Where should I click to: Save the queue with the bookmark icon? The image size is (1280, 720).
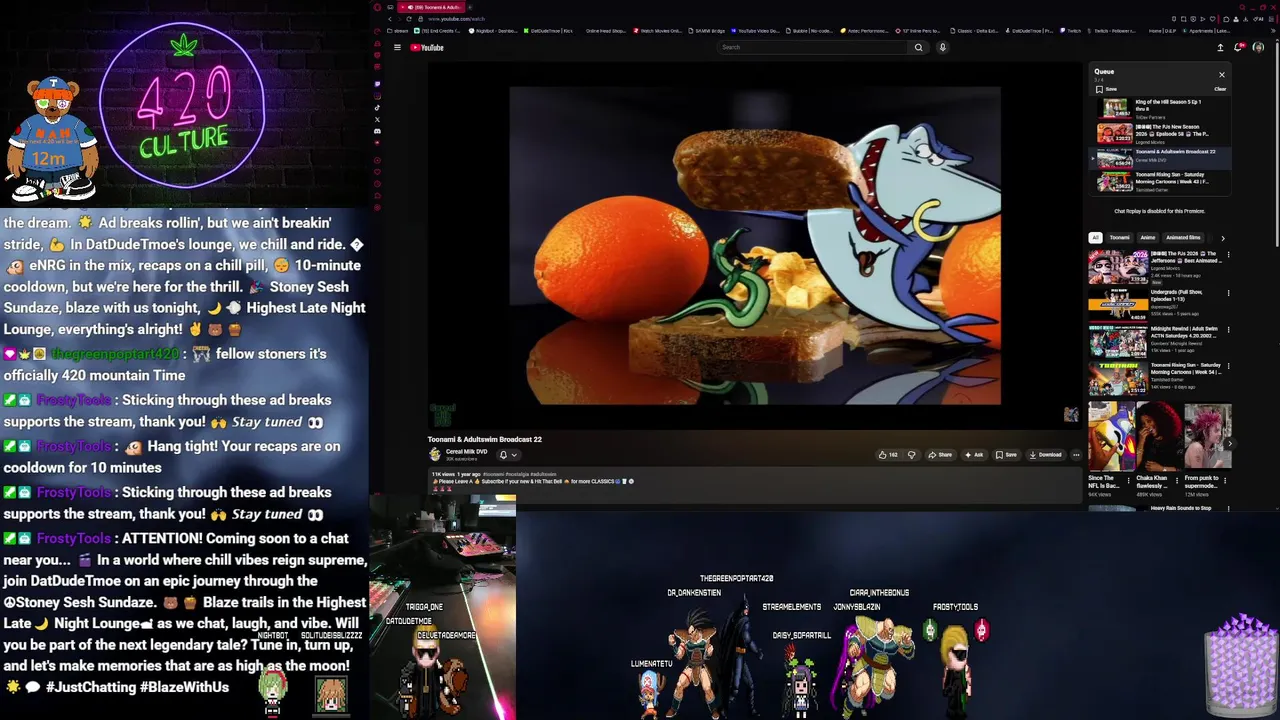[1105, 89]
